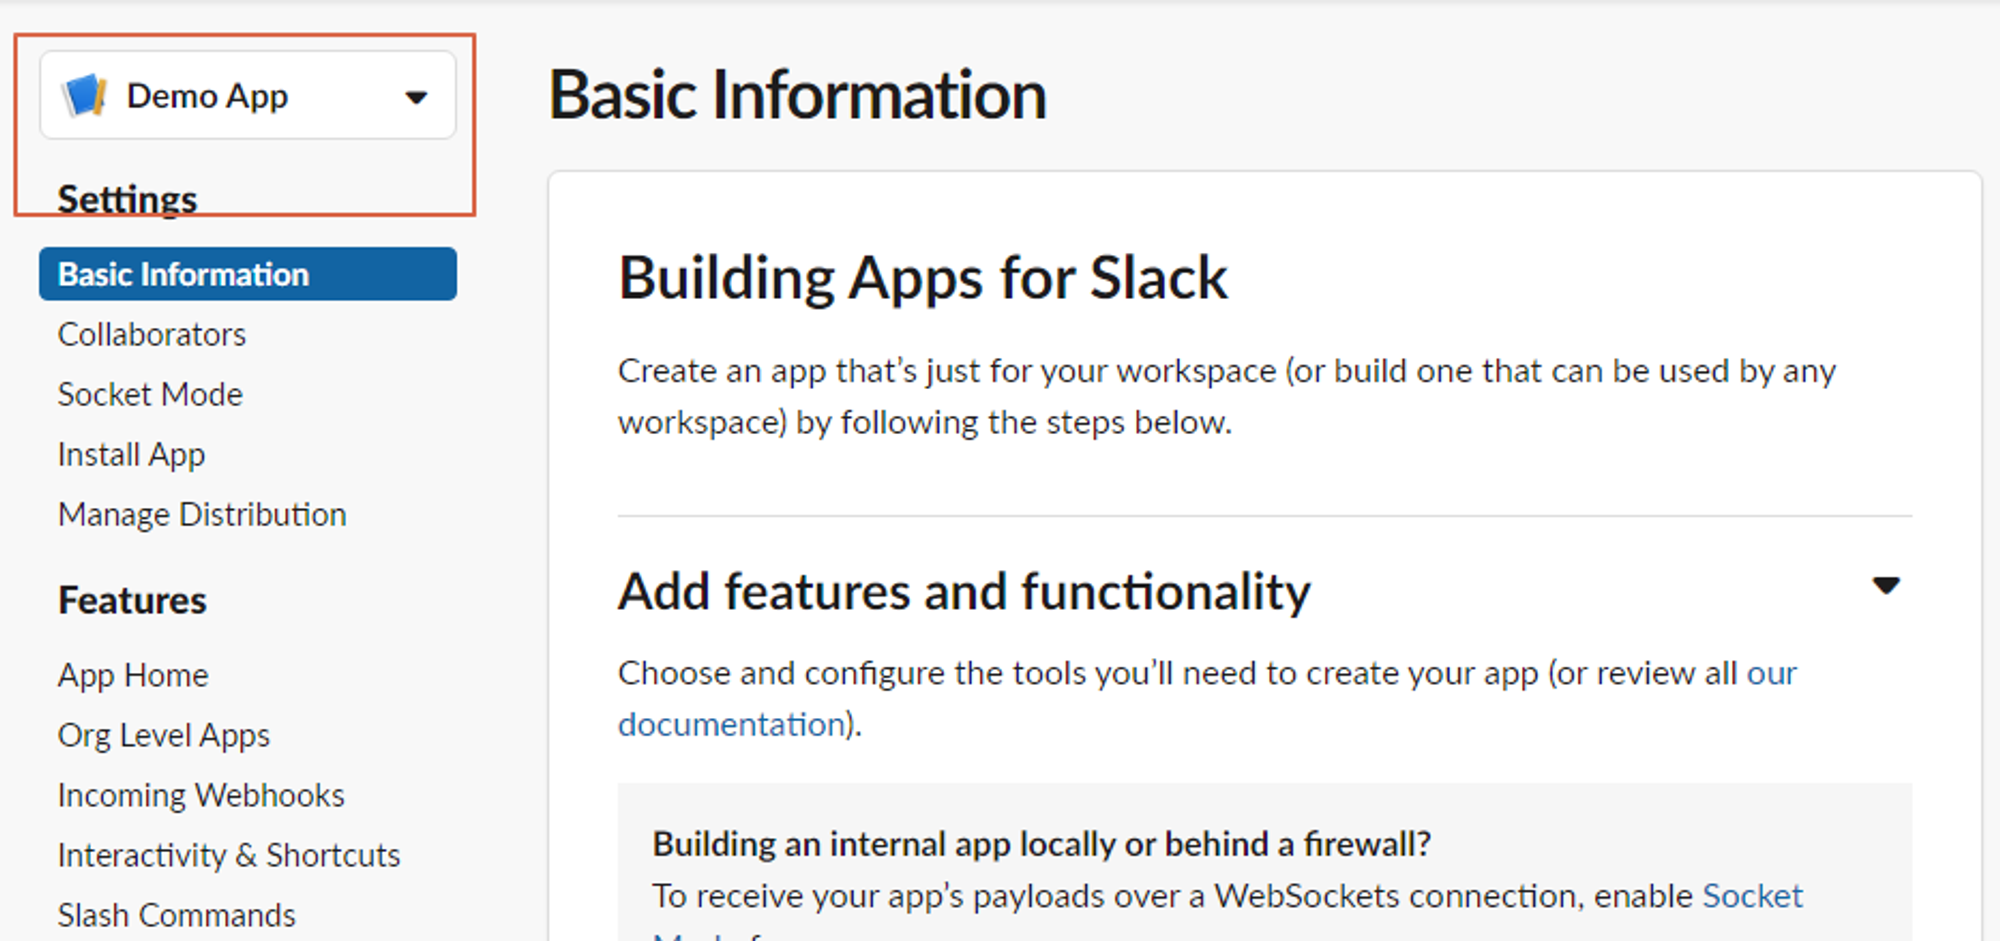Click the Building Apps for Slack heading

tap(923, 278)
